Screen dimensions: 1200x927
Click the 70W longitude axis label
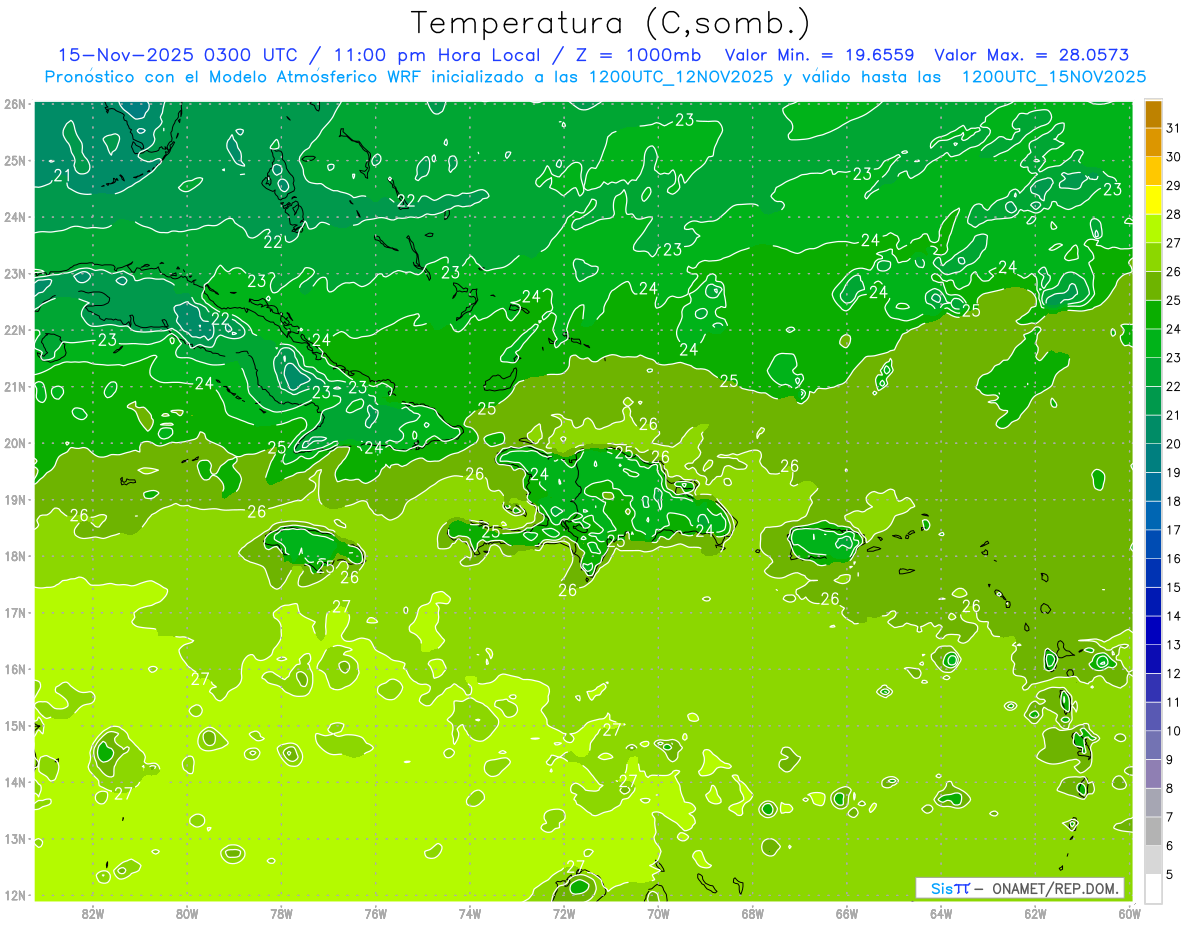658,913
